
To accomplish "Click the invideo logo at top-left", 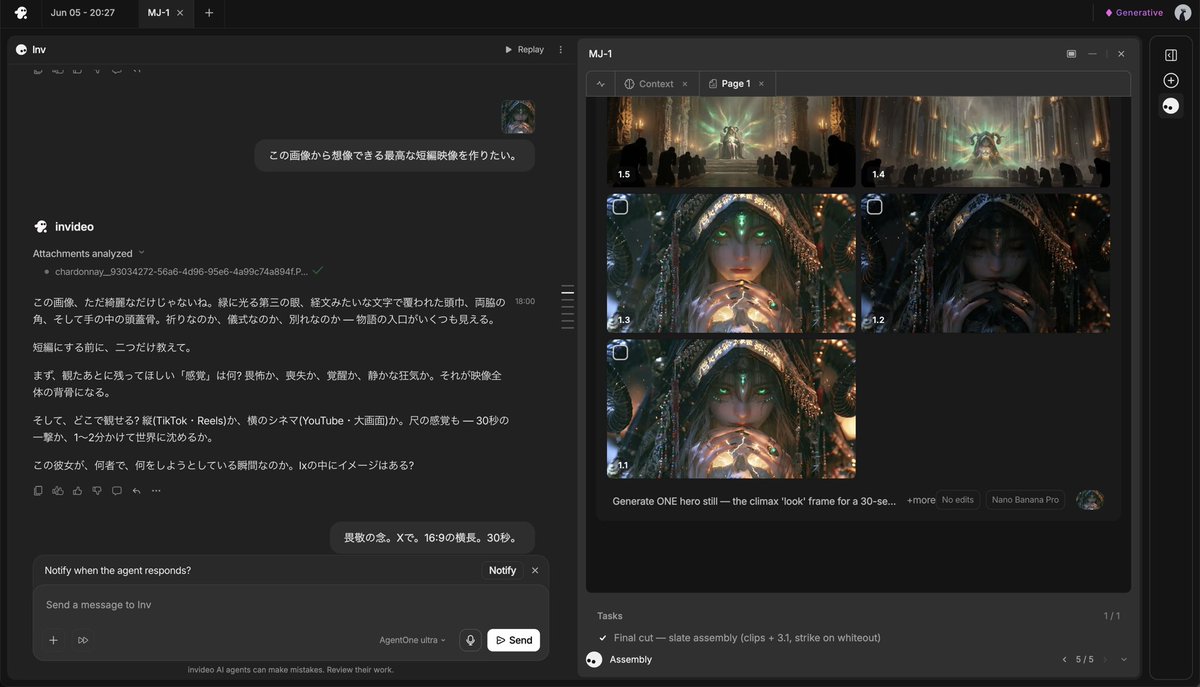I will [x=21, y=13].
